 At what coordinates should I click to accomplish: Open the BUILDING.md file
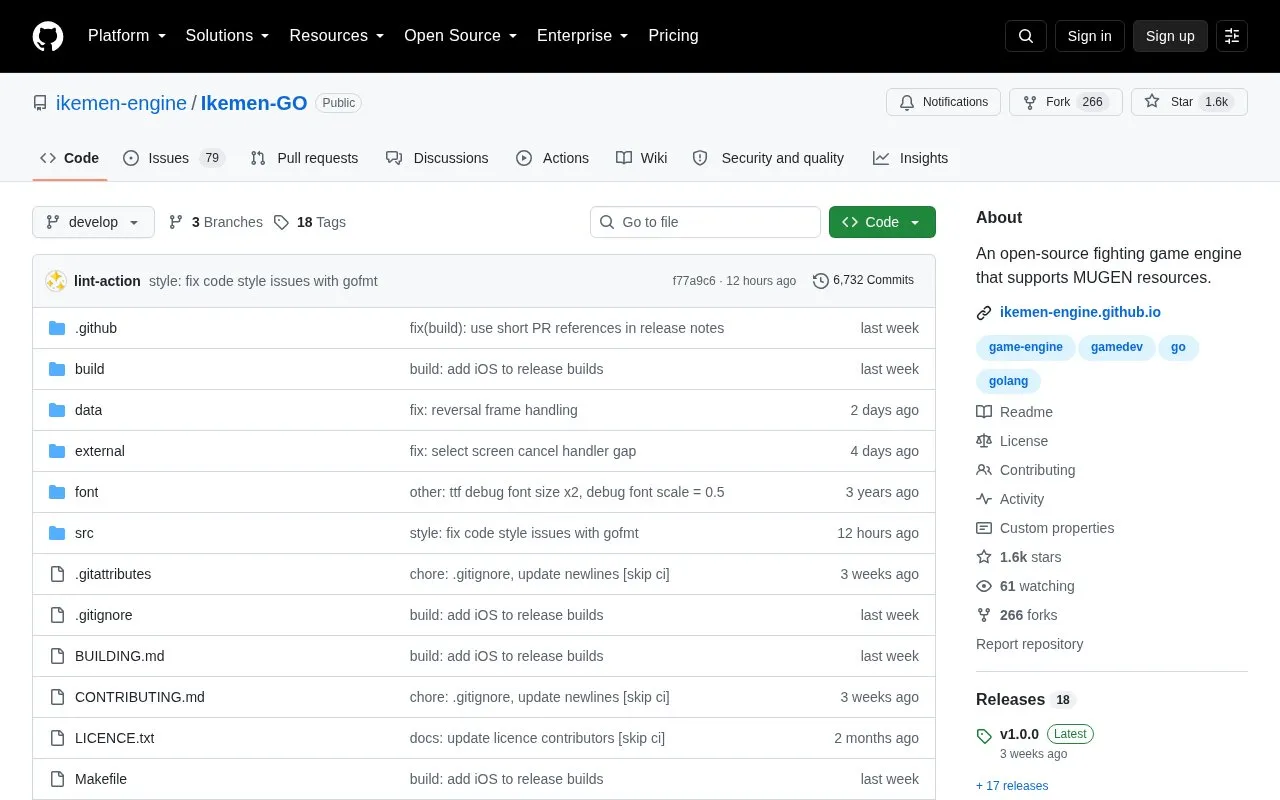point(120,656)
